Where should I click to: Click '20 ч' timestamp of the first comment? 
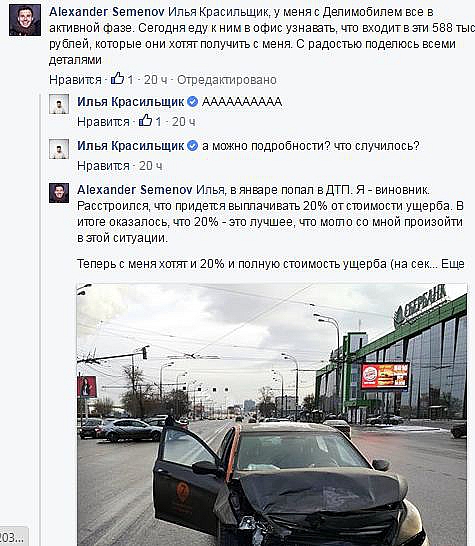[156, 80]
